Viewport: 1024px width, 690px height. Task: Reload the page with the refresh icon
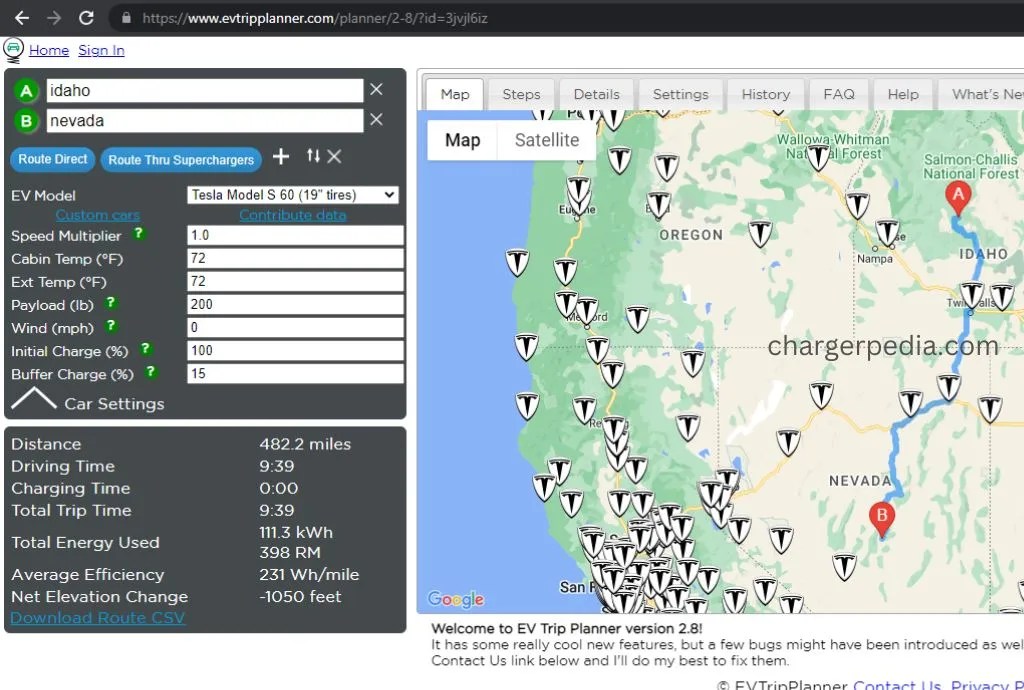(x=88, y=17)
